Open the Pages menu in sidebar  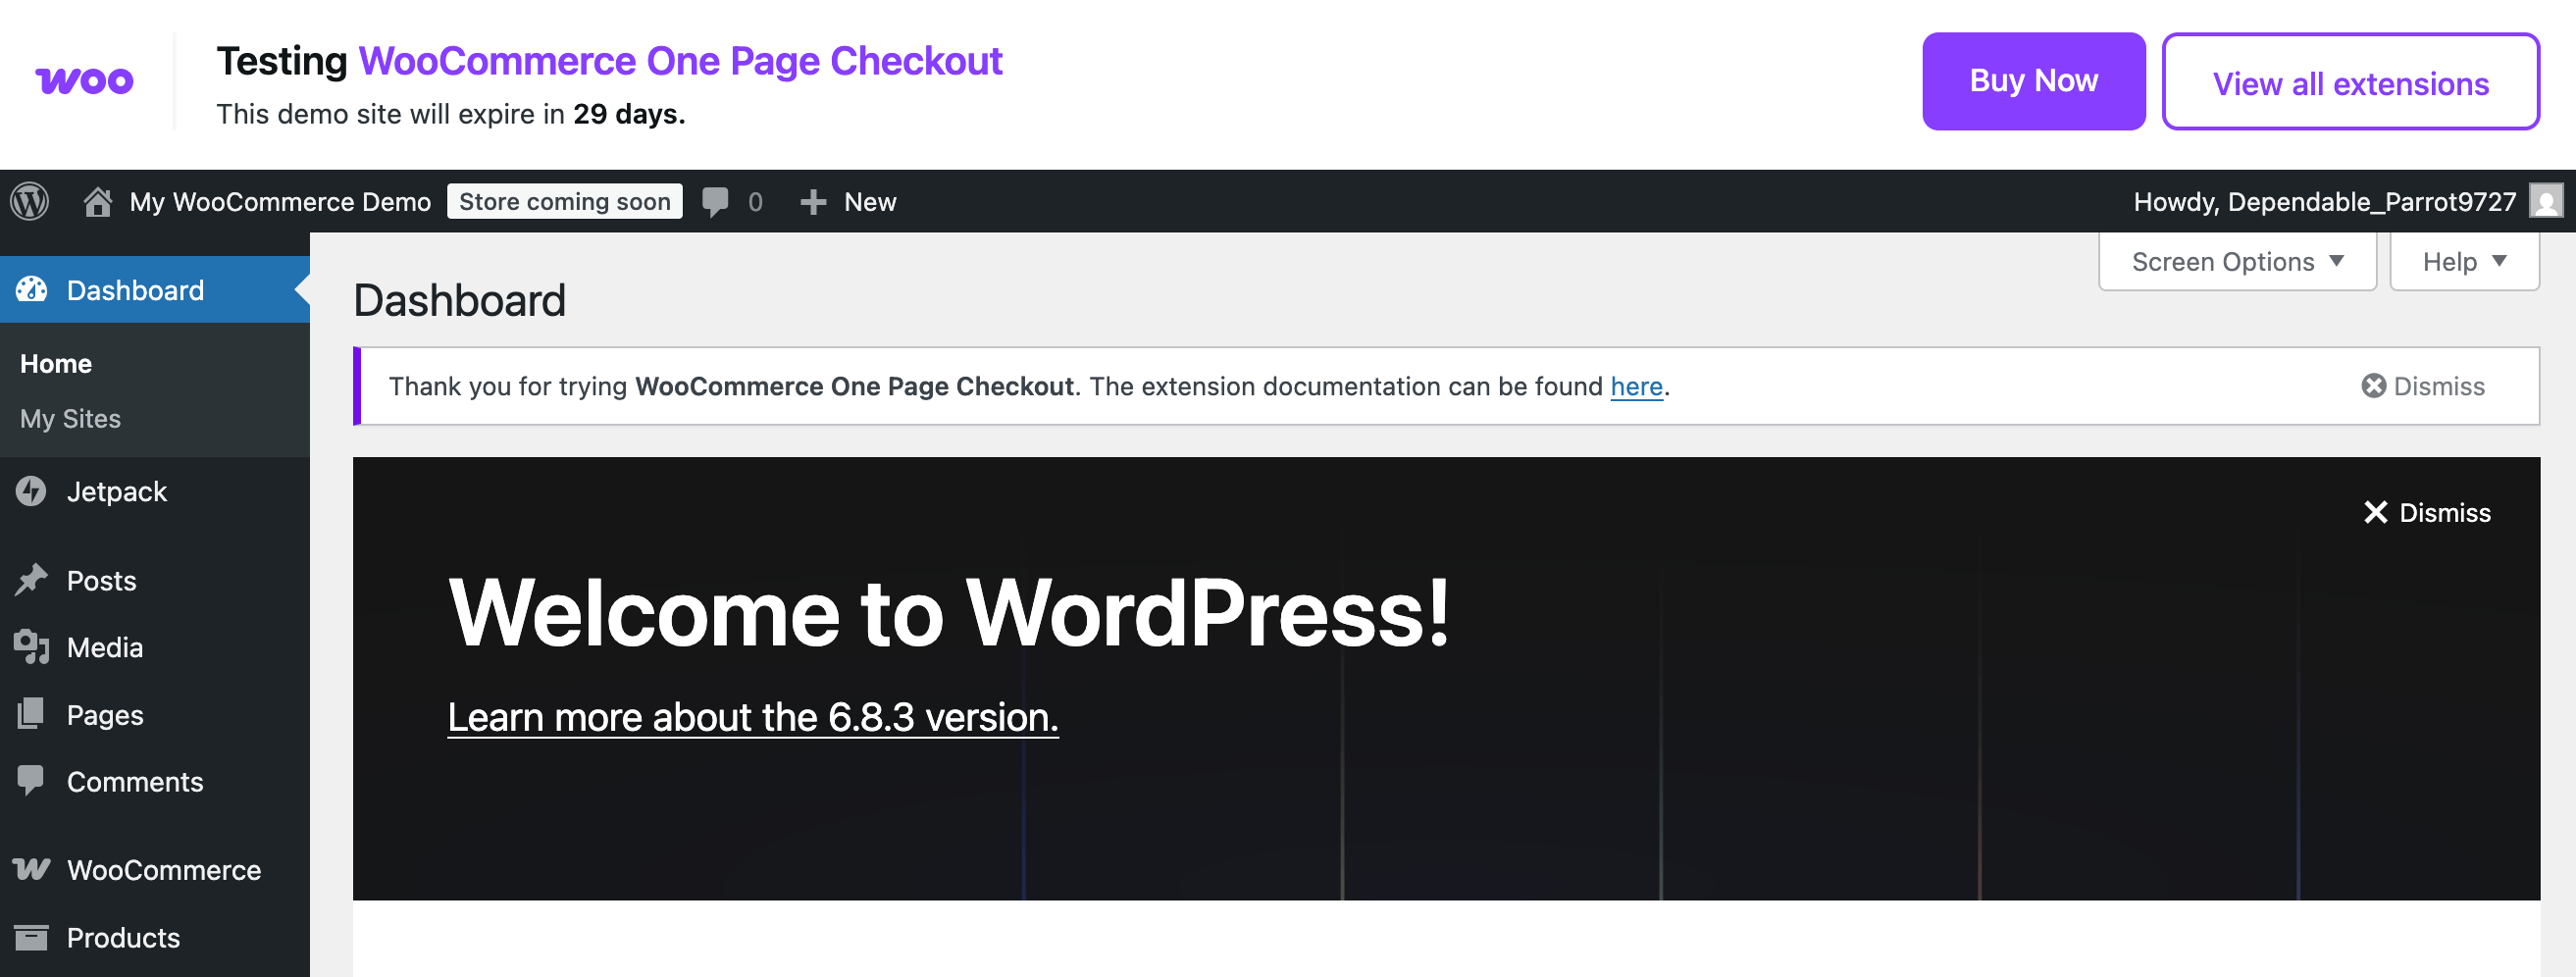pyautogui.click(x=105, y=714)
